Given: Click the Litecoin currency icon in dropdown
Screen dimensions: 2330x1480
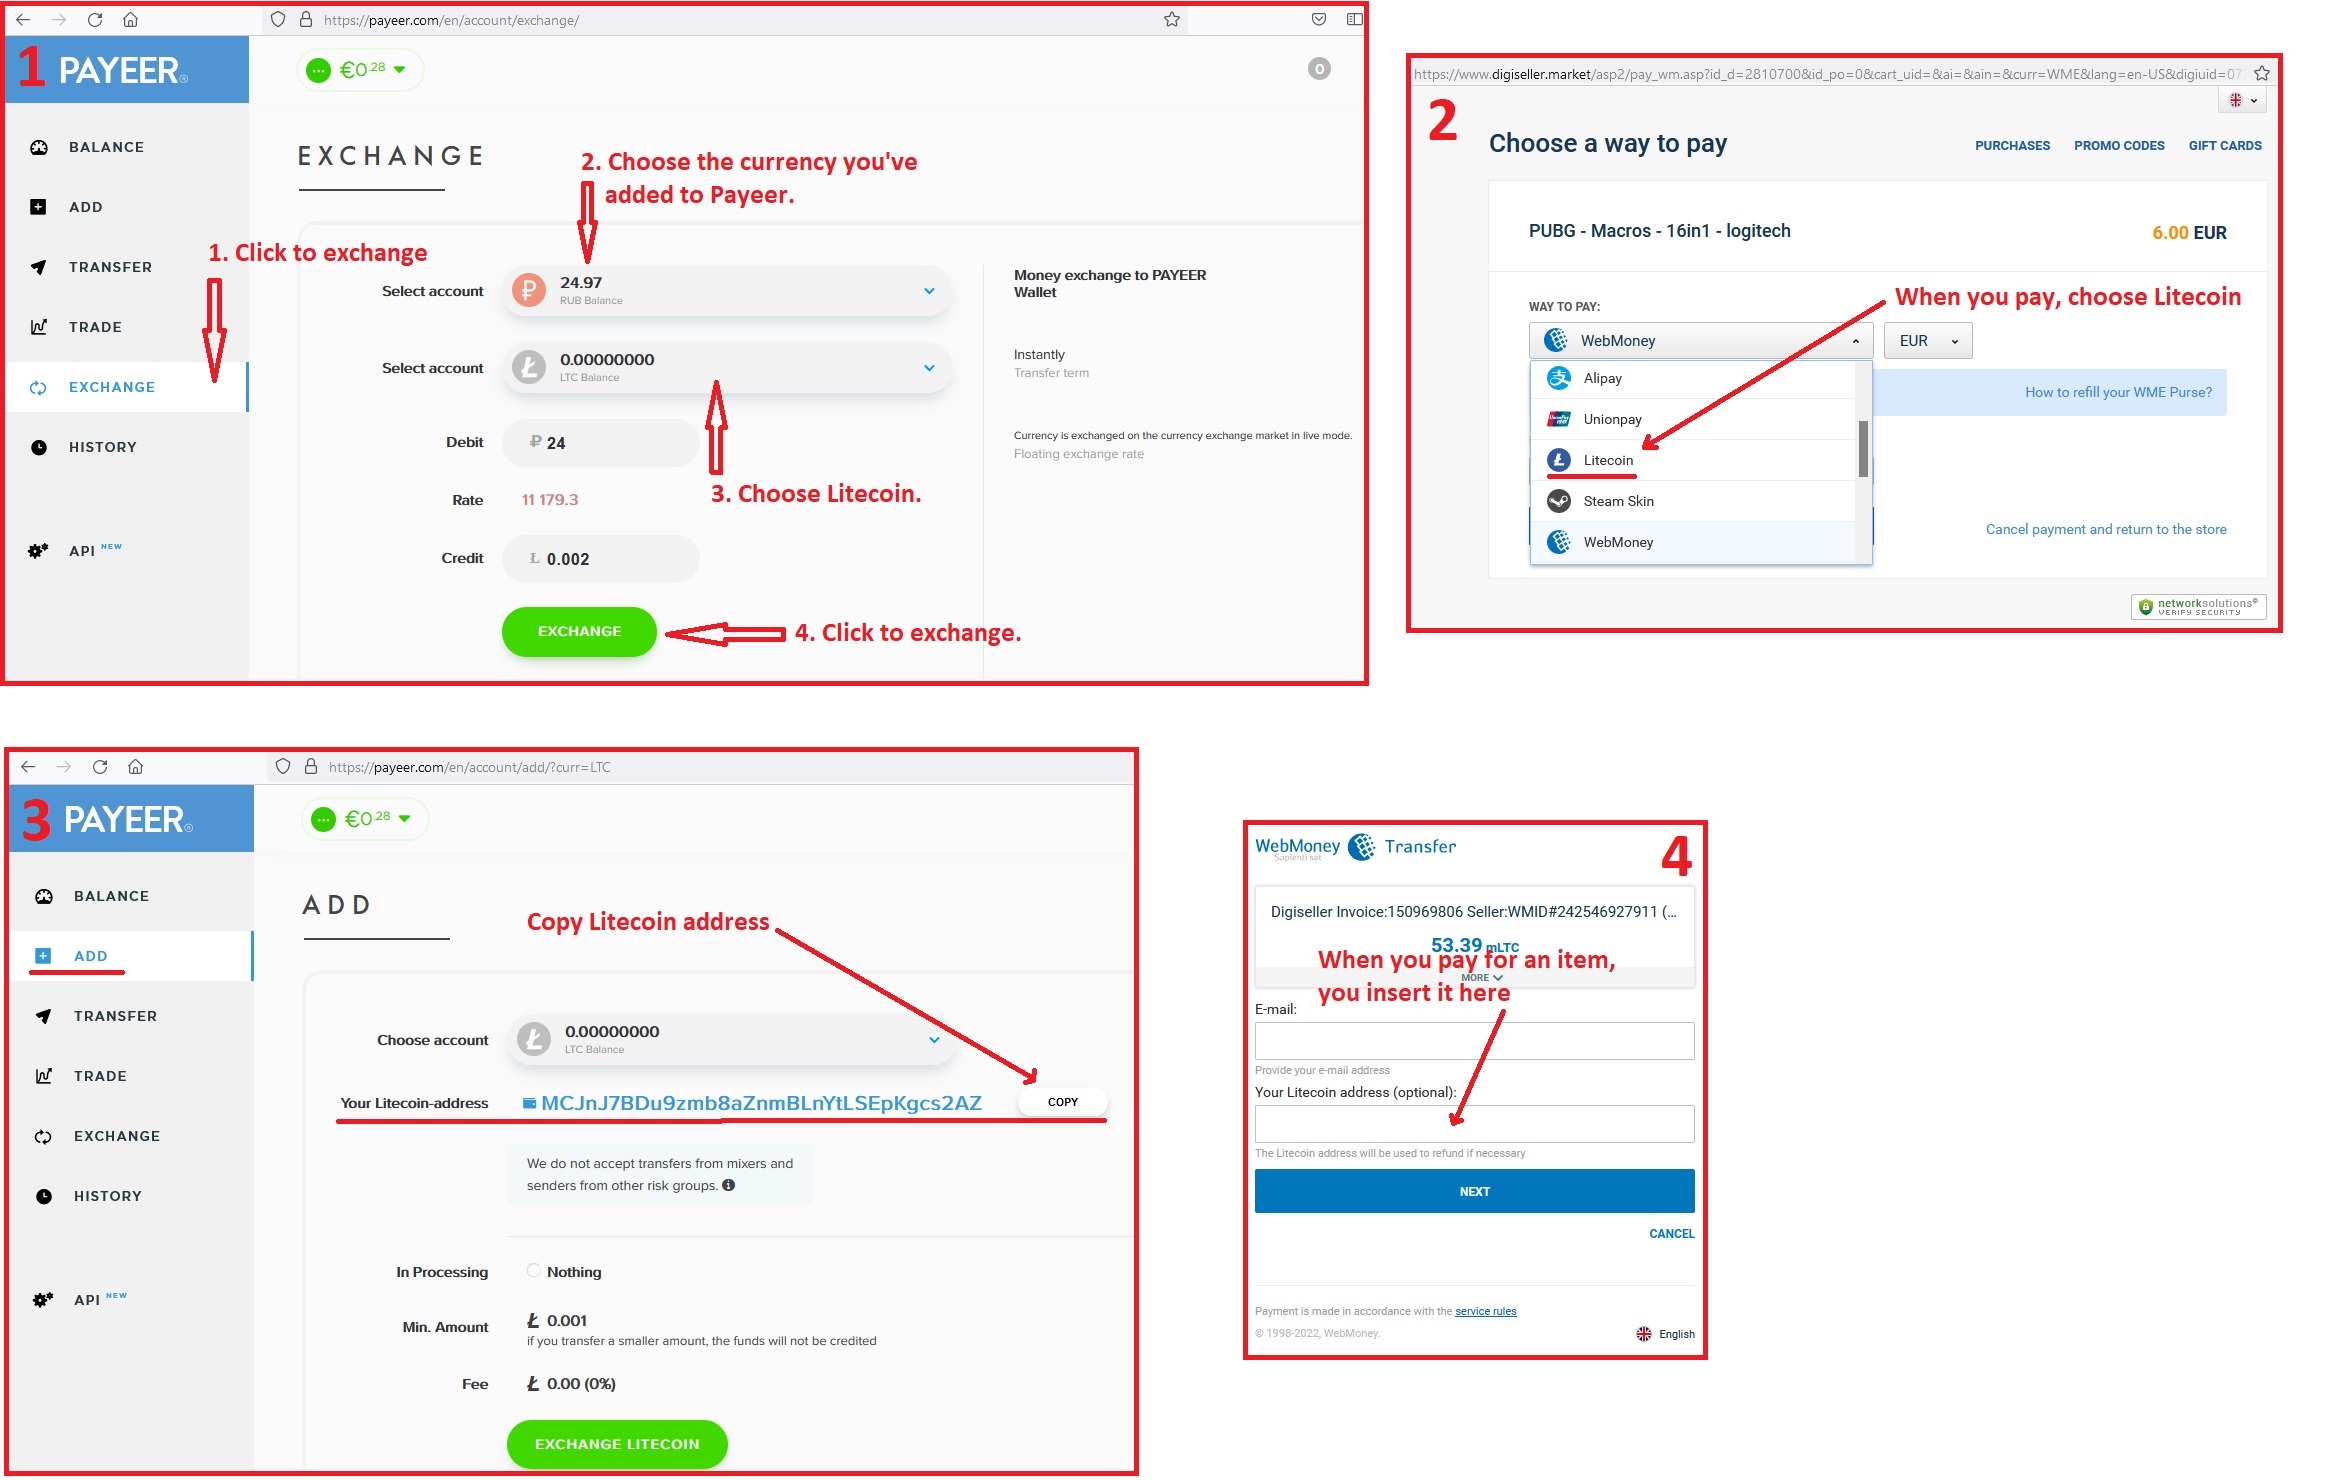Looking at the screenshot, I should click(1562, 459).
